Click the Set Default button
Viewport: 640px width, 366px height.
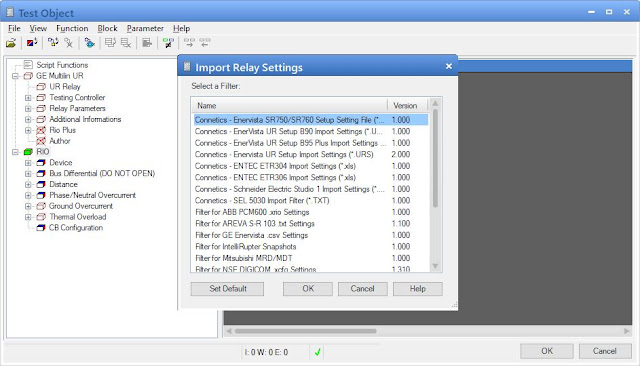point(227,289)
